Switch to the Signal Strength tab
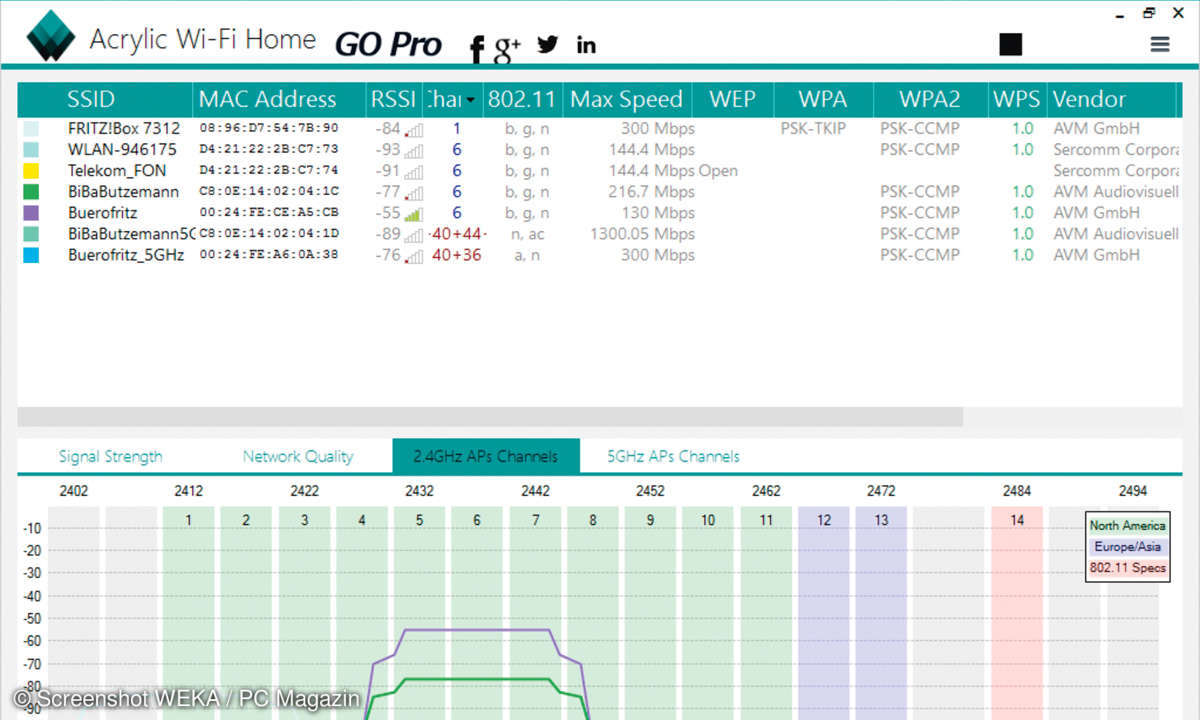Image resolution: width=1200 pixels, height=720 pixels. click(110, 457)
